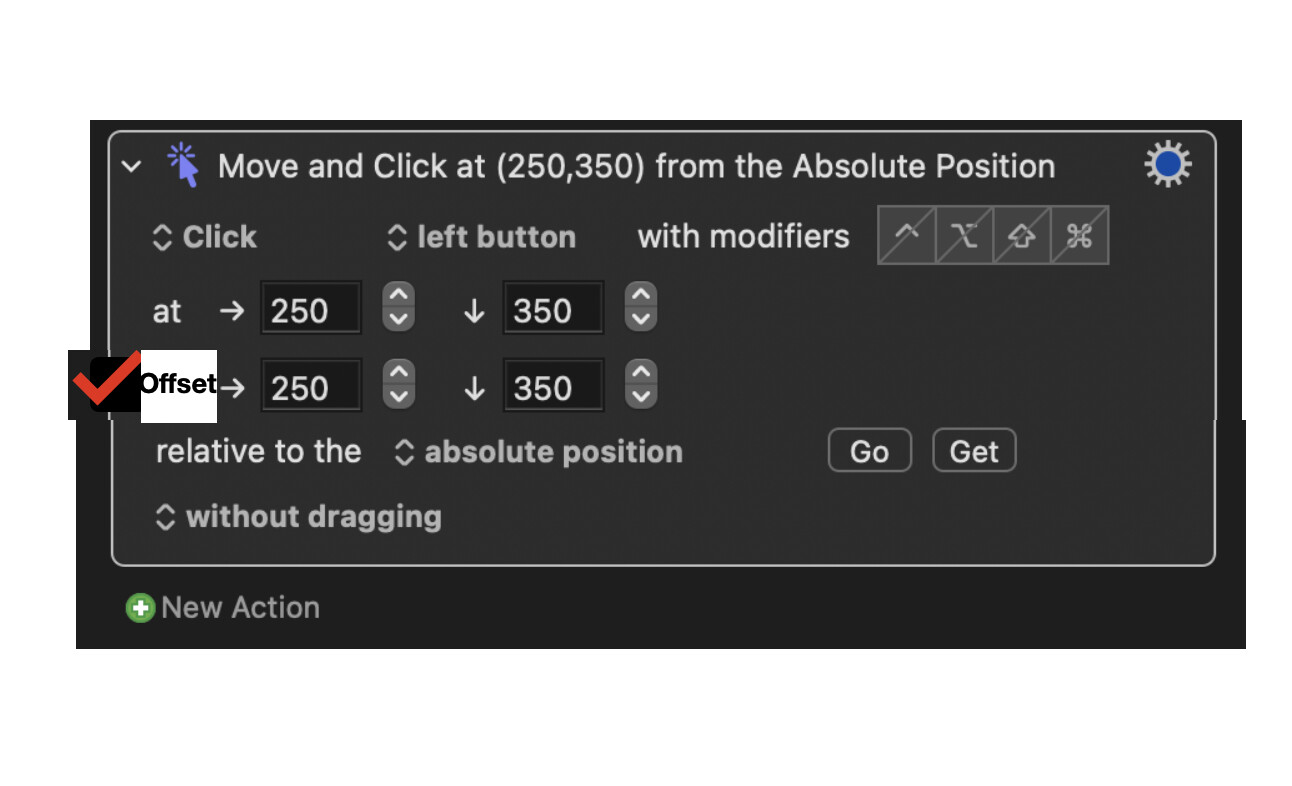Click the green plus New Action icon
1292x786 pixels.
coord(140,607)
